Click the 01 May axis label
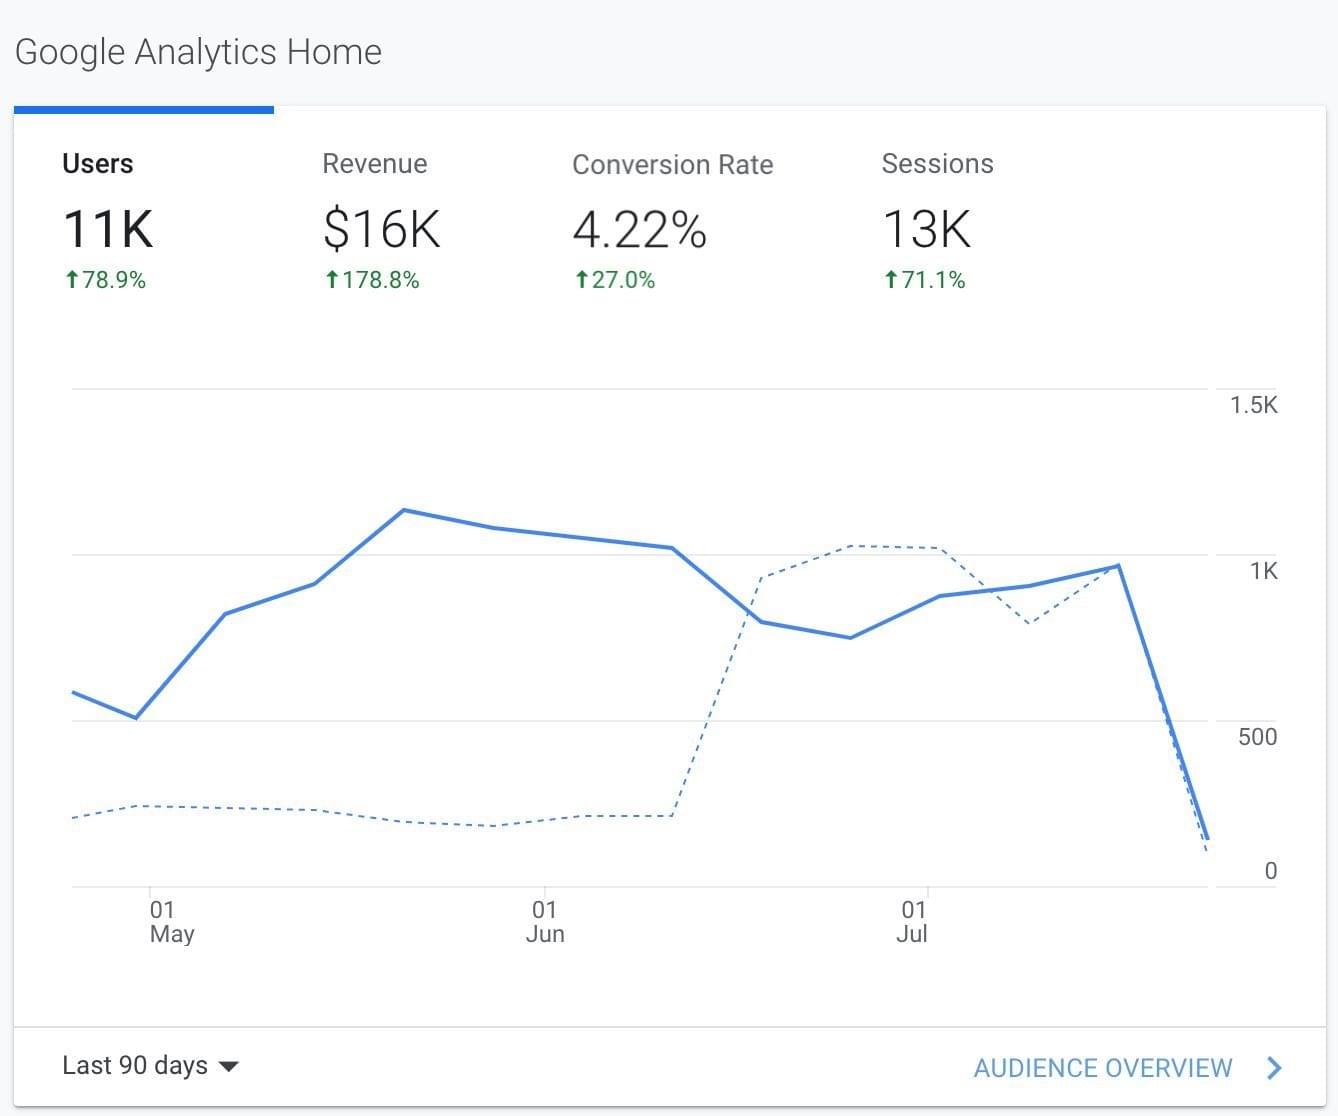1338x1116 pixels. 171,922
